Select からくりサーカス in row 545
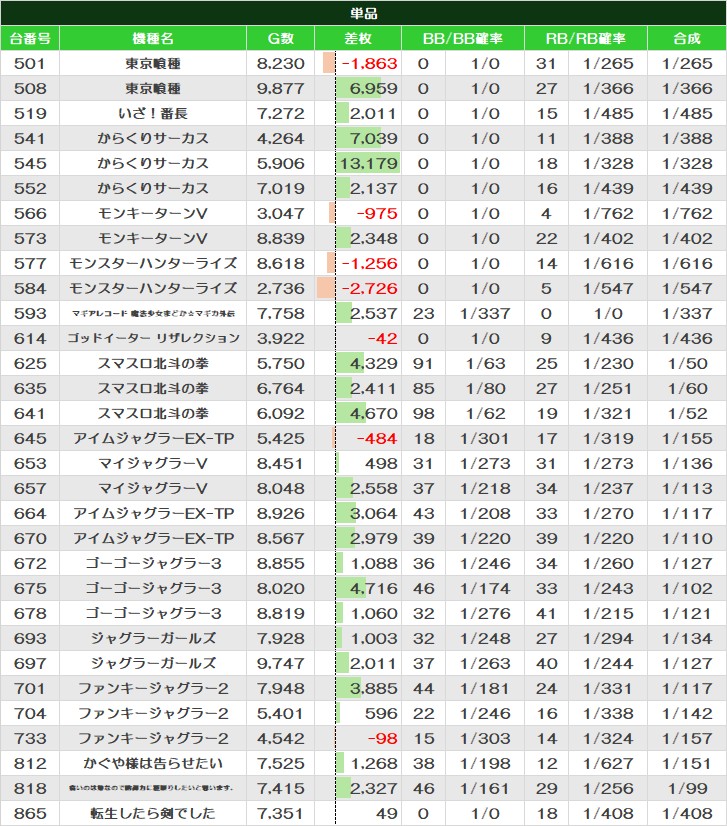The height and width of the screenshot is (826, 727). [153, 164]
